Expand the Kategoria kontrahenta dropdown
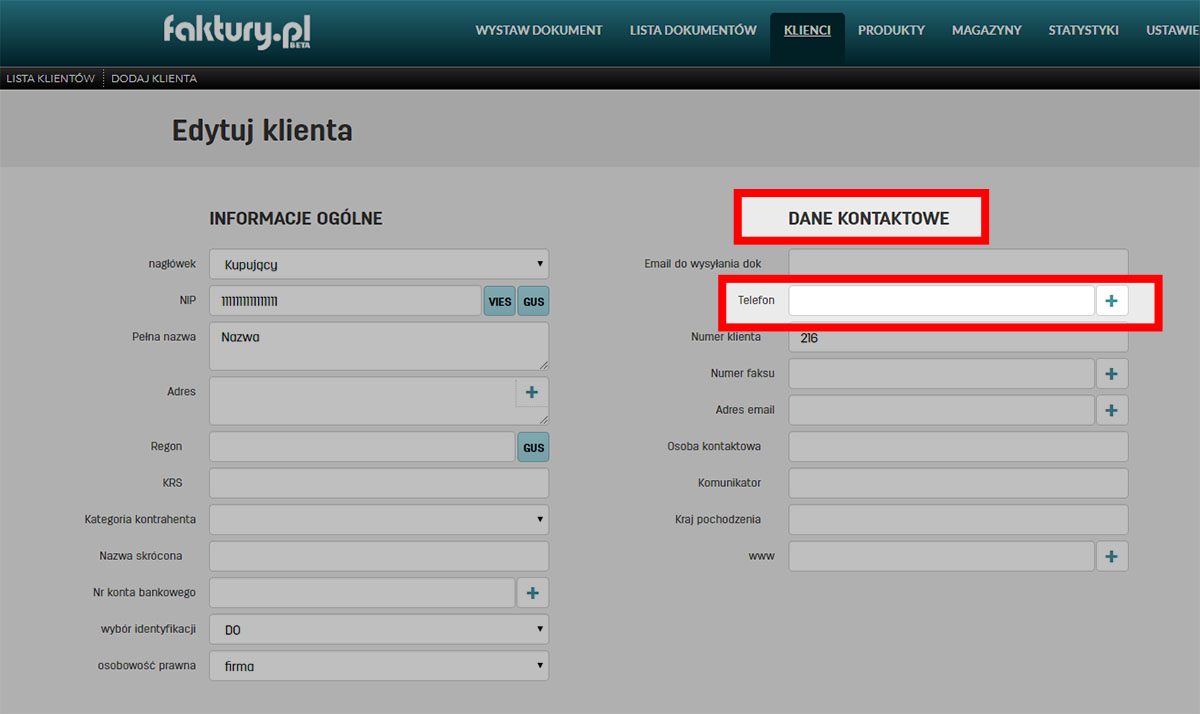 [378, 519]
